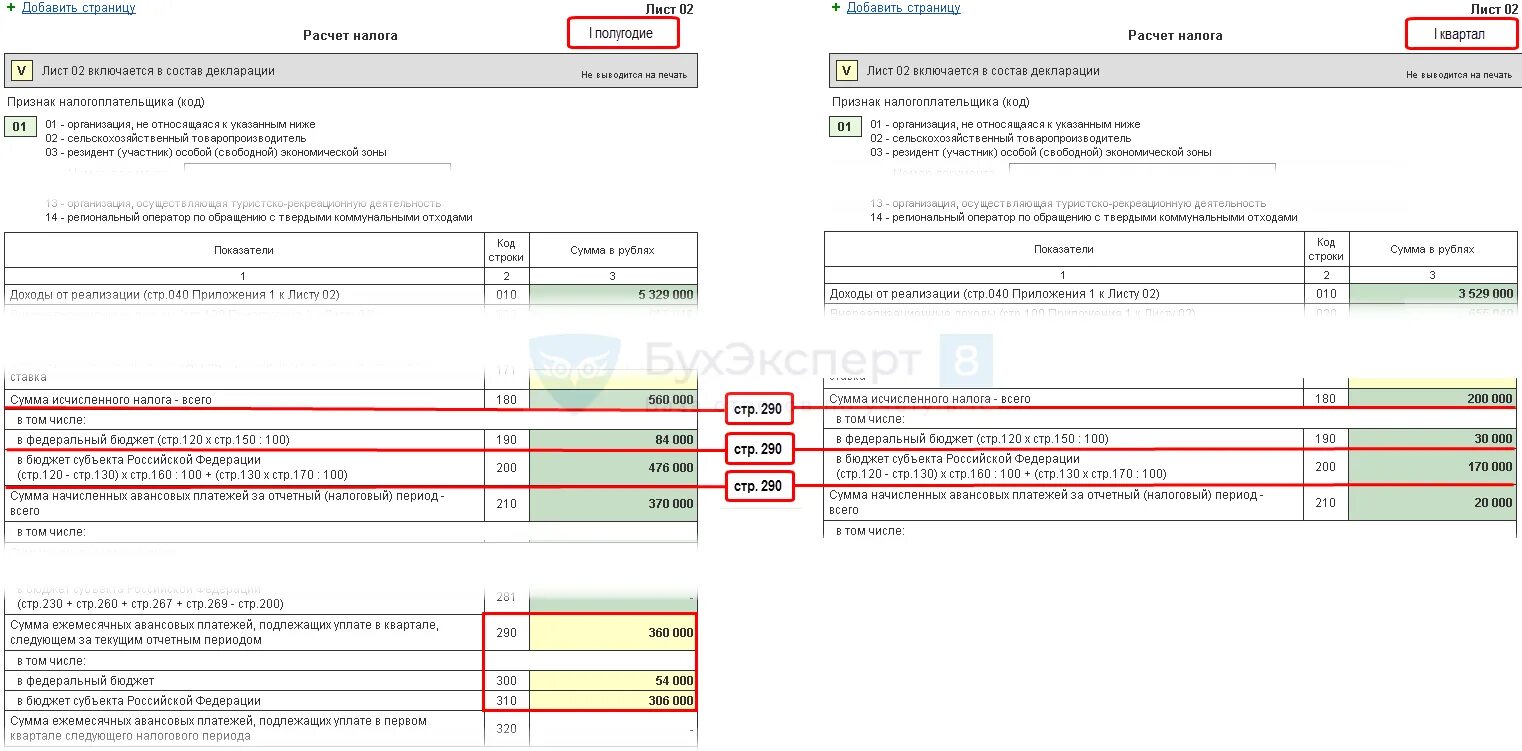
Task: Click 'Код строки' column header in right form
Action: pos(1326,250)
